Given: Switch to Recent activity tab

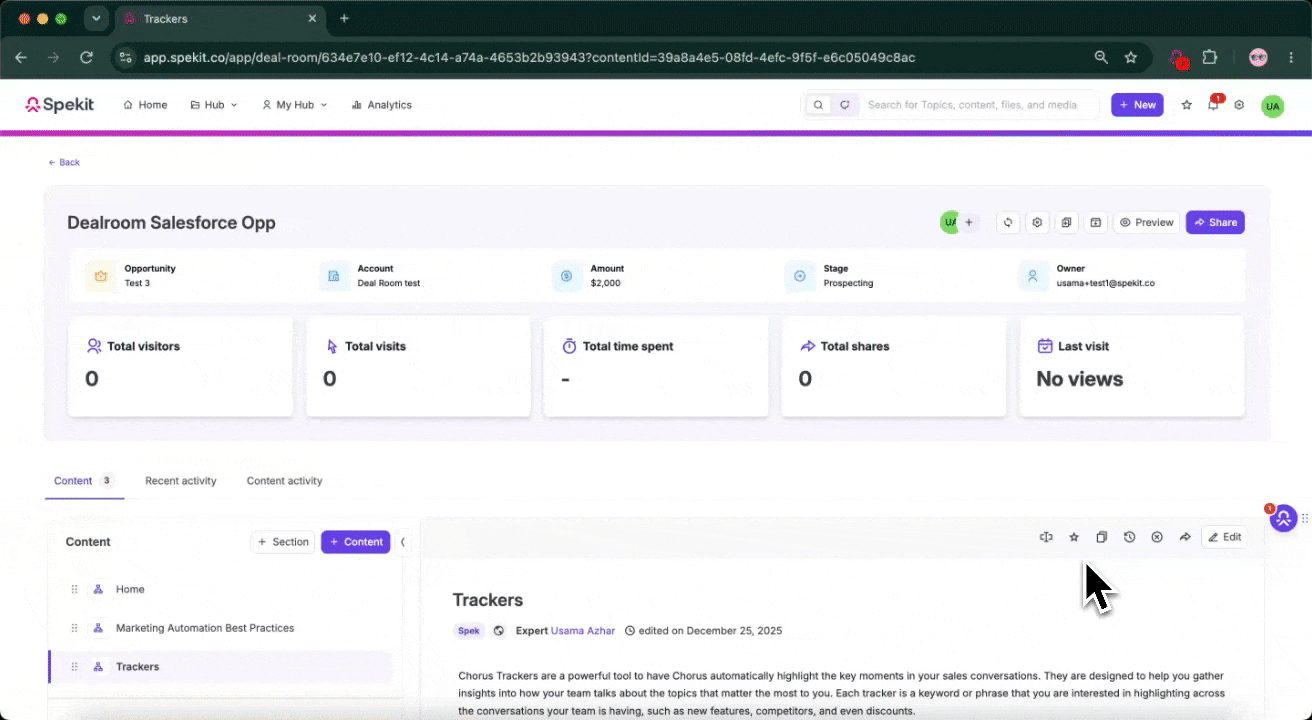Looking at the screenshot, I should click(x=181, y=481).
